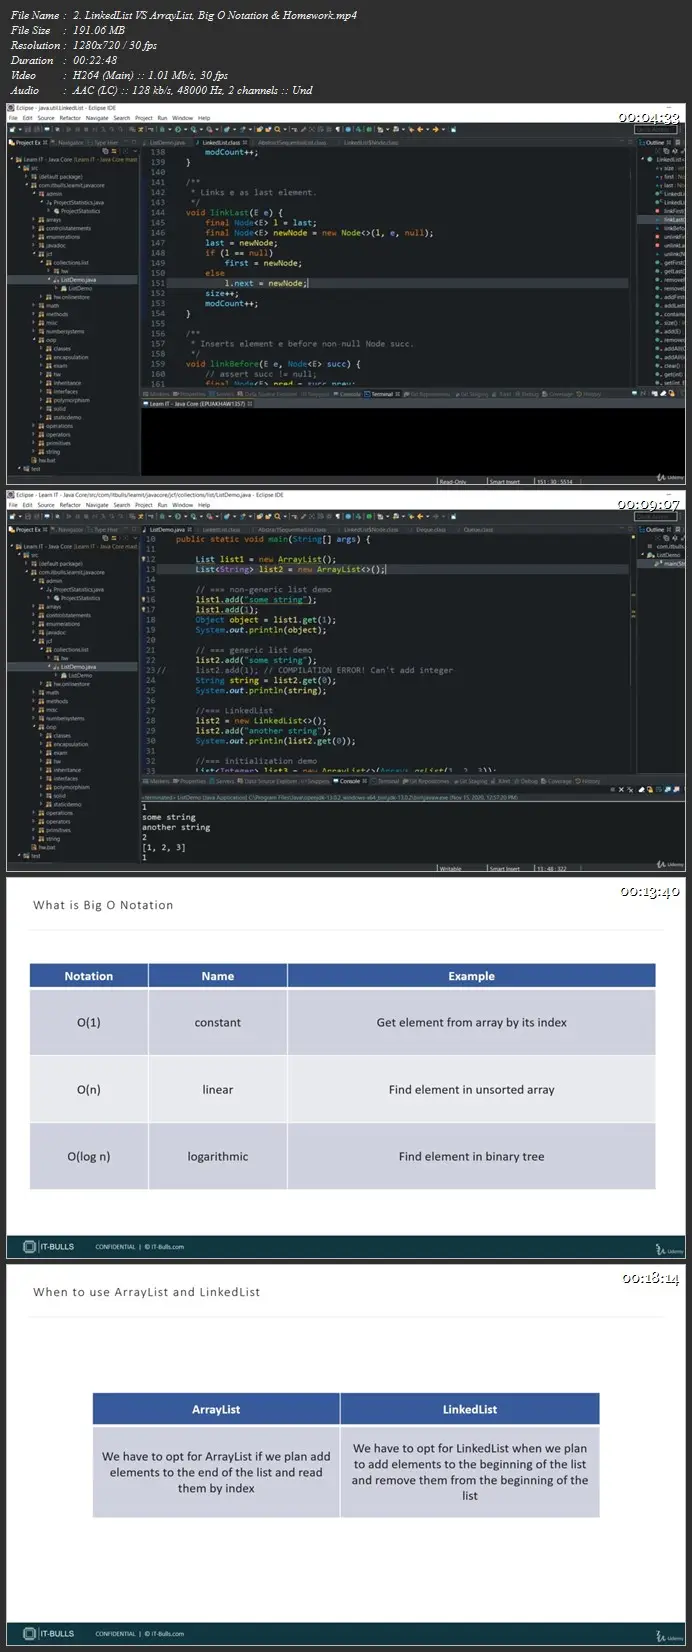Viewport: 692px width, 1652px height.
Task: Click Read-Only status in LinkedList window status bar
Action: (x=453, y=481)
